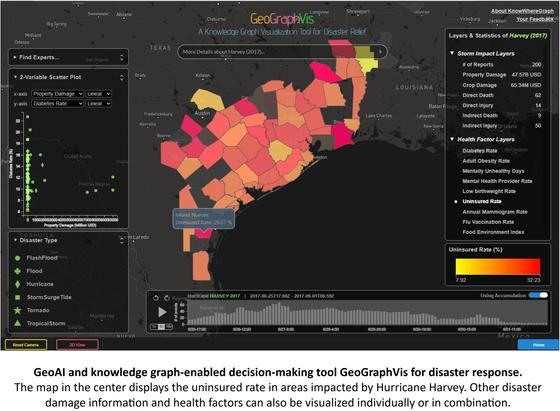This screenshot has width=560, height=411.
Task: Select the Tornado star icon
Action: tap(17, 310)
